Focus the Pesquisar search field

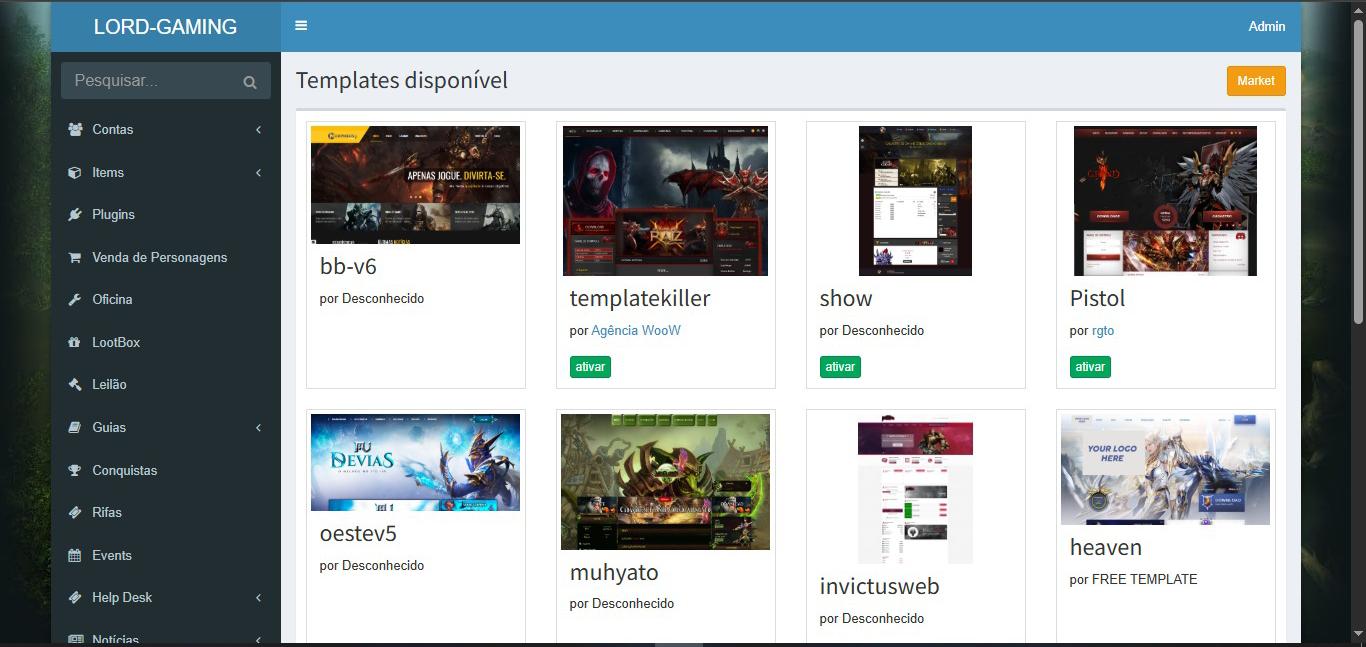[152, 81]
